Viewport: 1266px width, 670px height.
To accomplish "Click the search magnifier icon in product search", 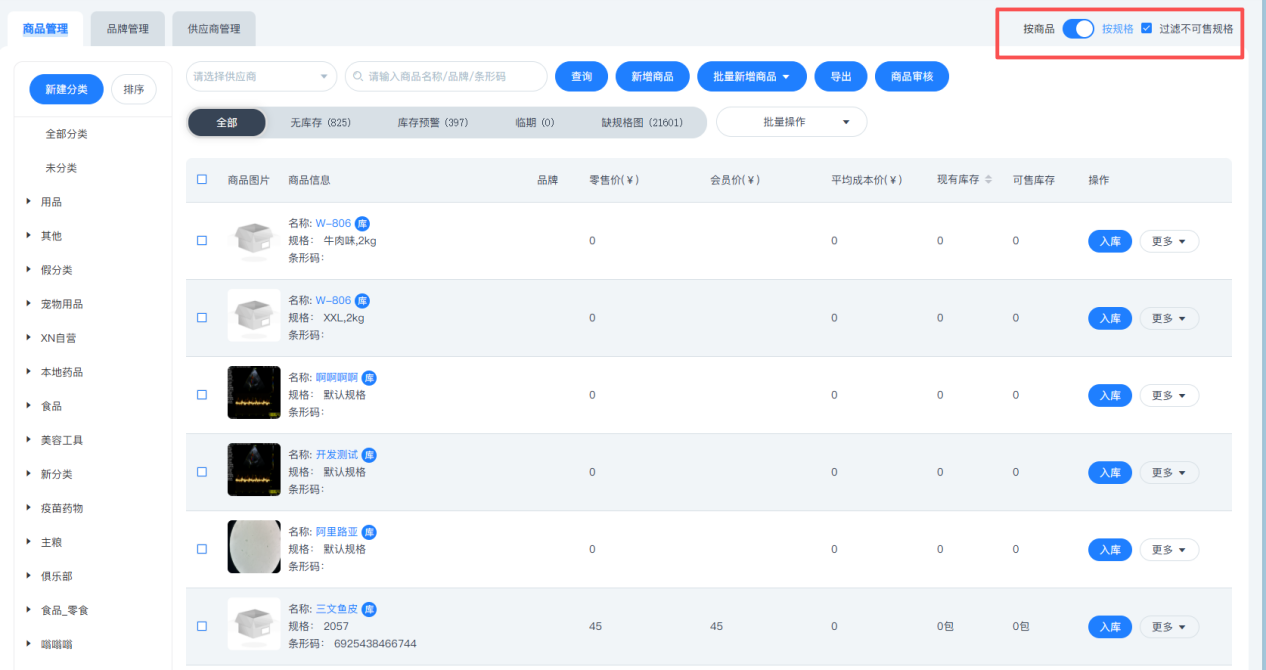I will (x=359, y=77).
